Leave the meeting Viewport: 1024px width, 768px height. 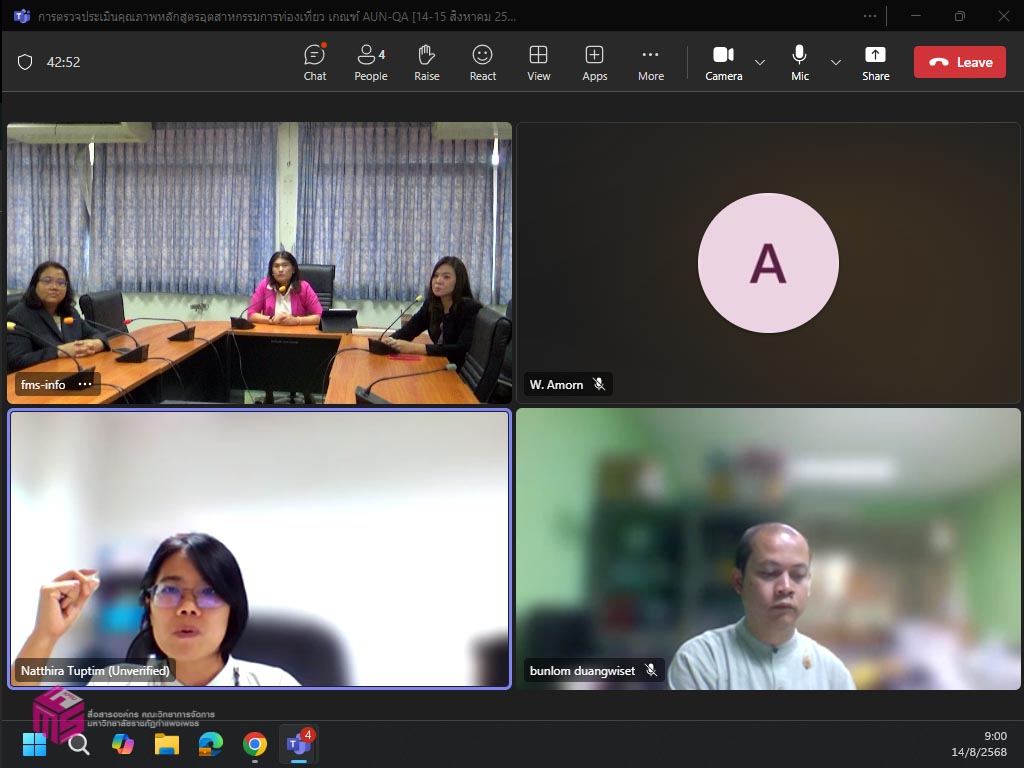pos(959,62)
